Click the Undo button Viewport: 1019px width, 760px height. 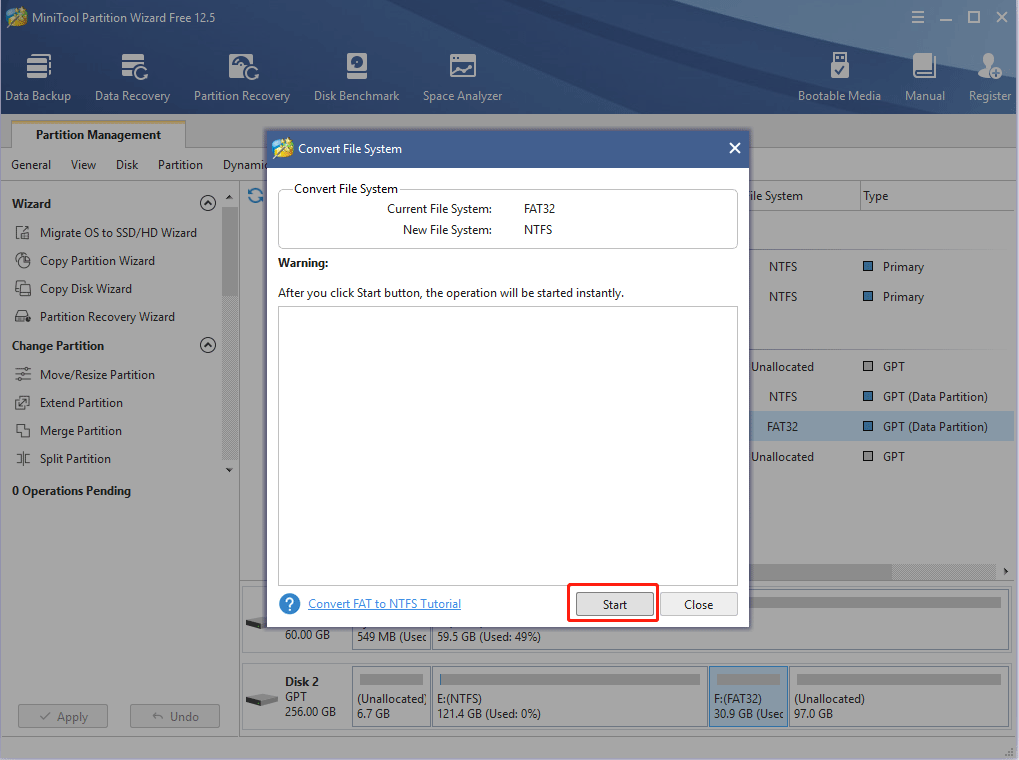[x=175, y=716]
